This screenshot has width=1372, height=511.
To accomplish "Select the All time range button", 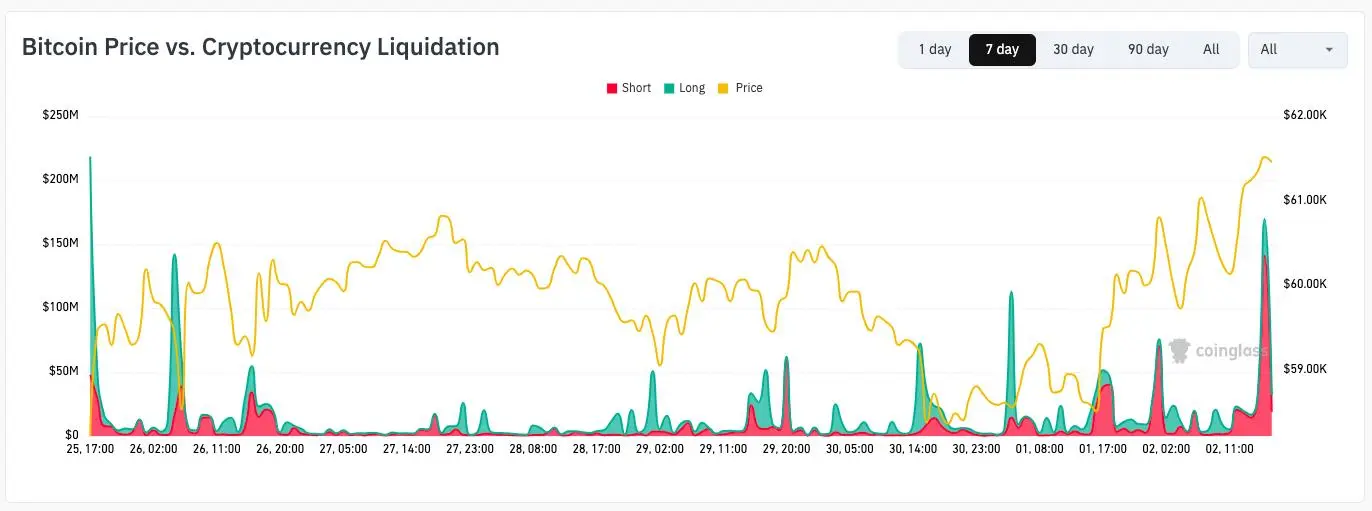I will 1211,49.
